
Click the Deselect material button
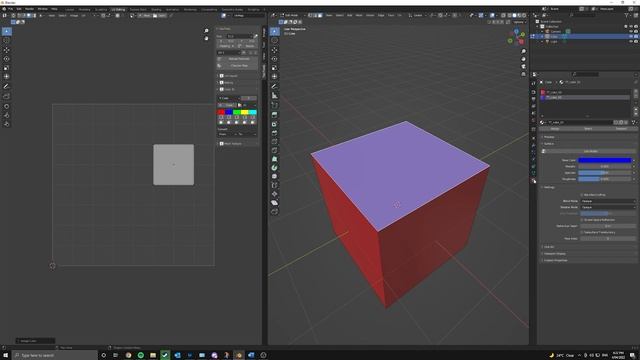(x=621, y=129)
